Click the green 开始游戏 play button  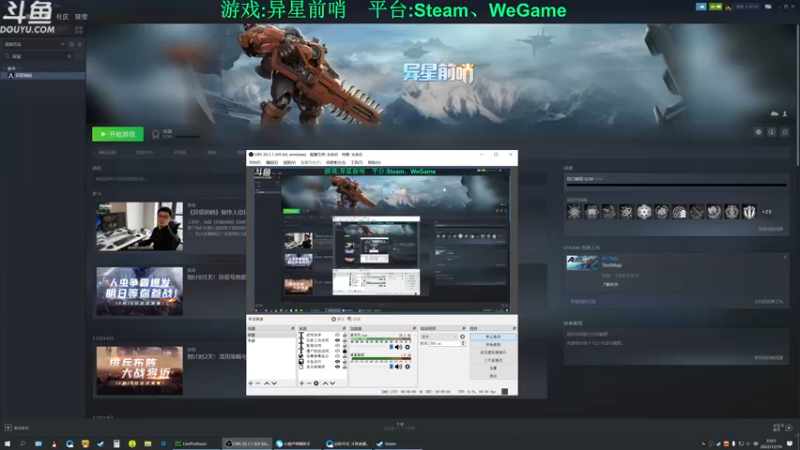tap(118, 134)
